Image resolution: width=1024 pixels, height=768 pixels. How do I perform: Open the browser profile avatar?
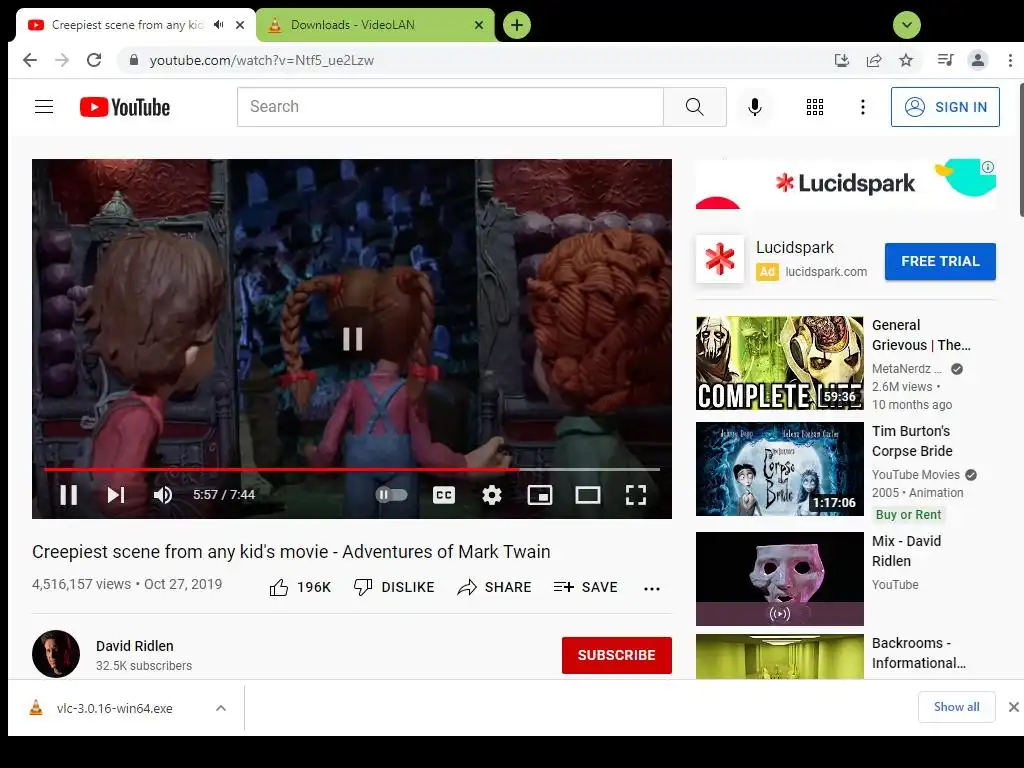tap(978, 60)
